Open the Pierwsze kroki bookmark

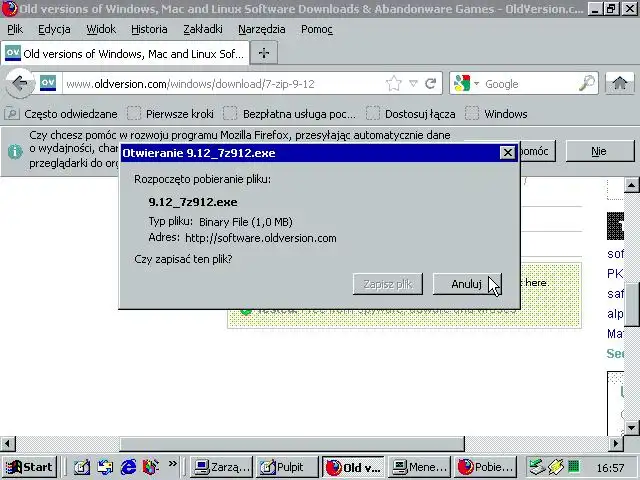click(171, 114)
